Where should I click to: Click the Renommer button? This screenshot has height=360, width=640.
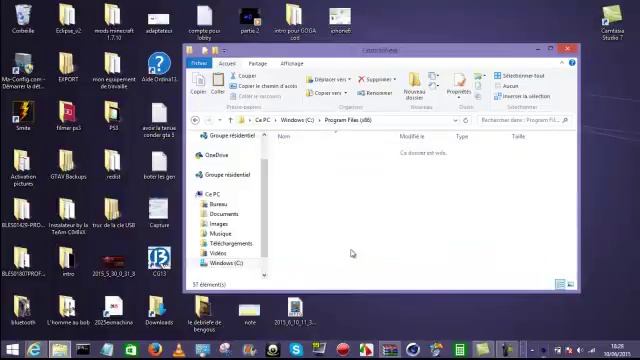coord(375,93)
